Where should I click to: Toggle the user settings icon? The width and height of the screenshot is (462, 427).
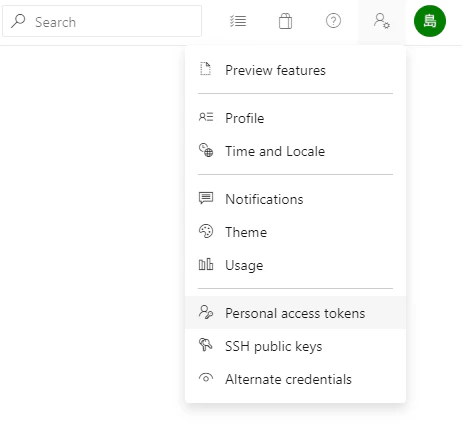pos(382,21)
